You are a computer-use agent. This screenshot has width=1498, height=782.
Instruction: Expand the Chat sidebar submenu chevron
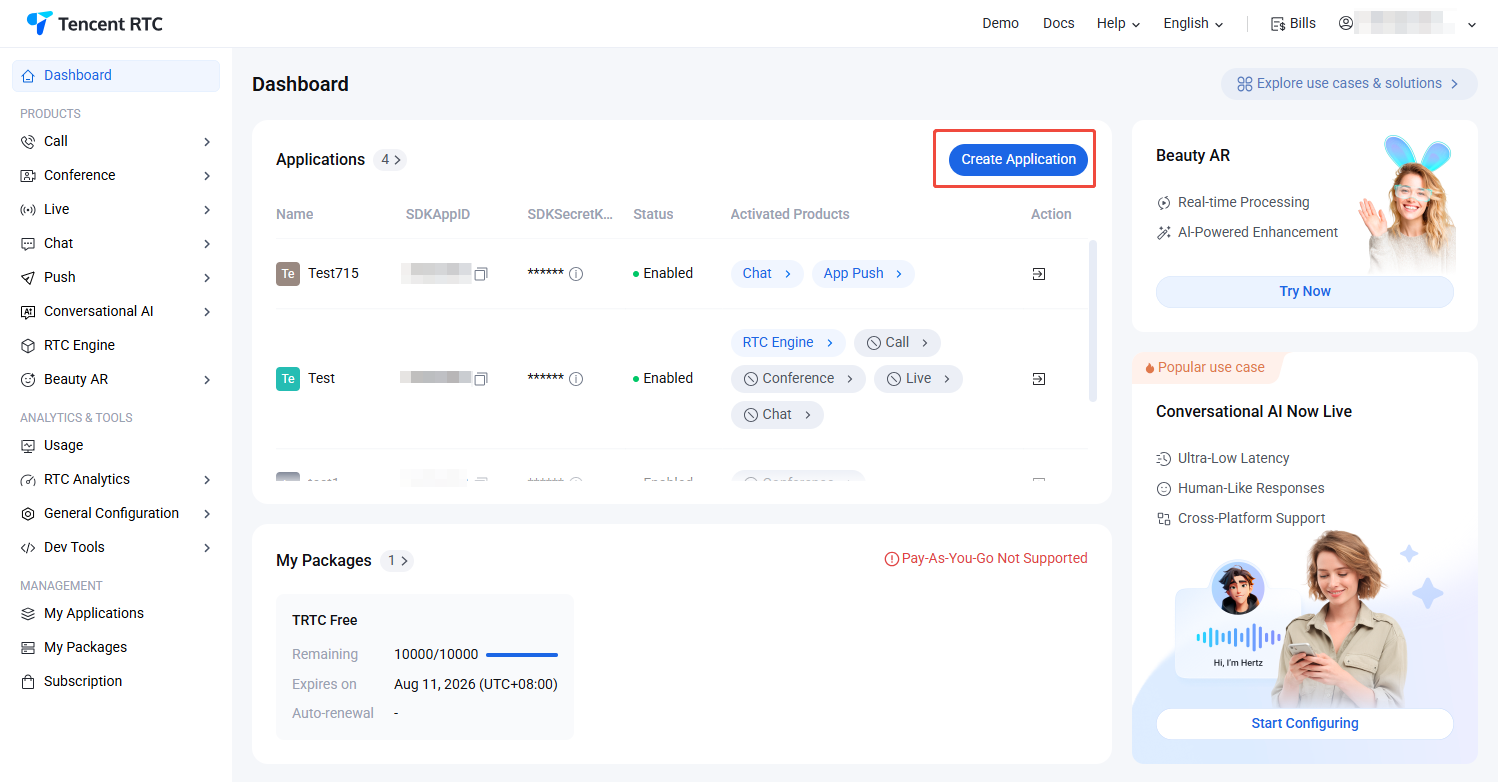click(207, 244)
